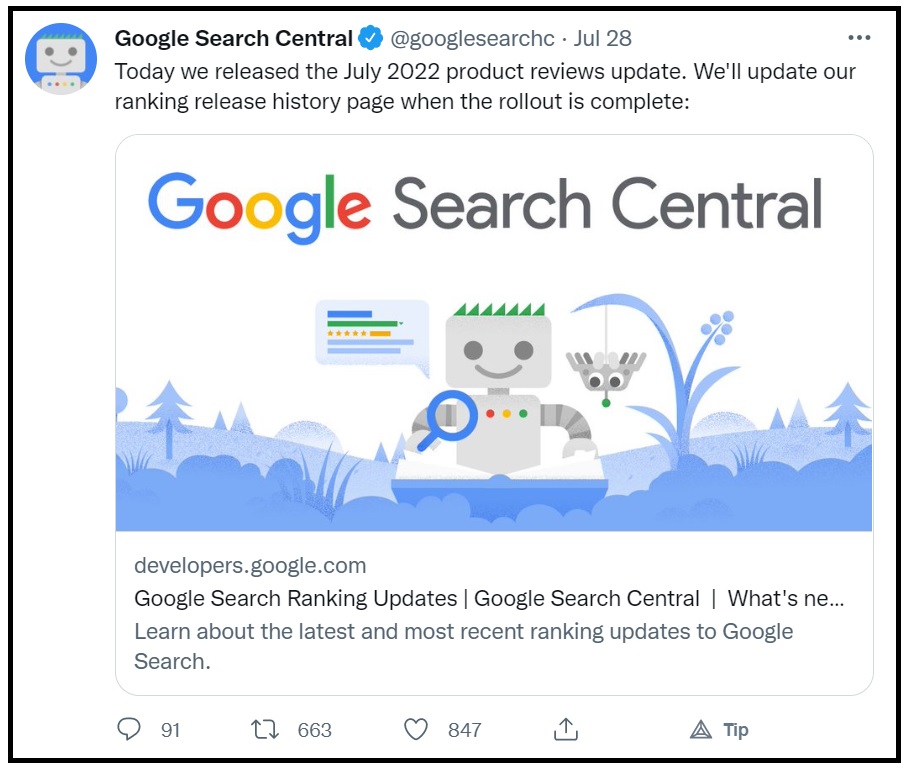
Task: Click the like count 847
Action: (465, 730)
